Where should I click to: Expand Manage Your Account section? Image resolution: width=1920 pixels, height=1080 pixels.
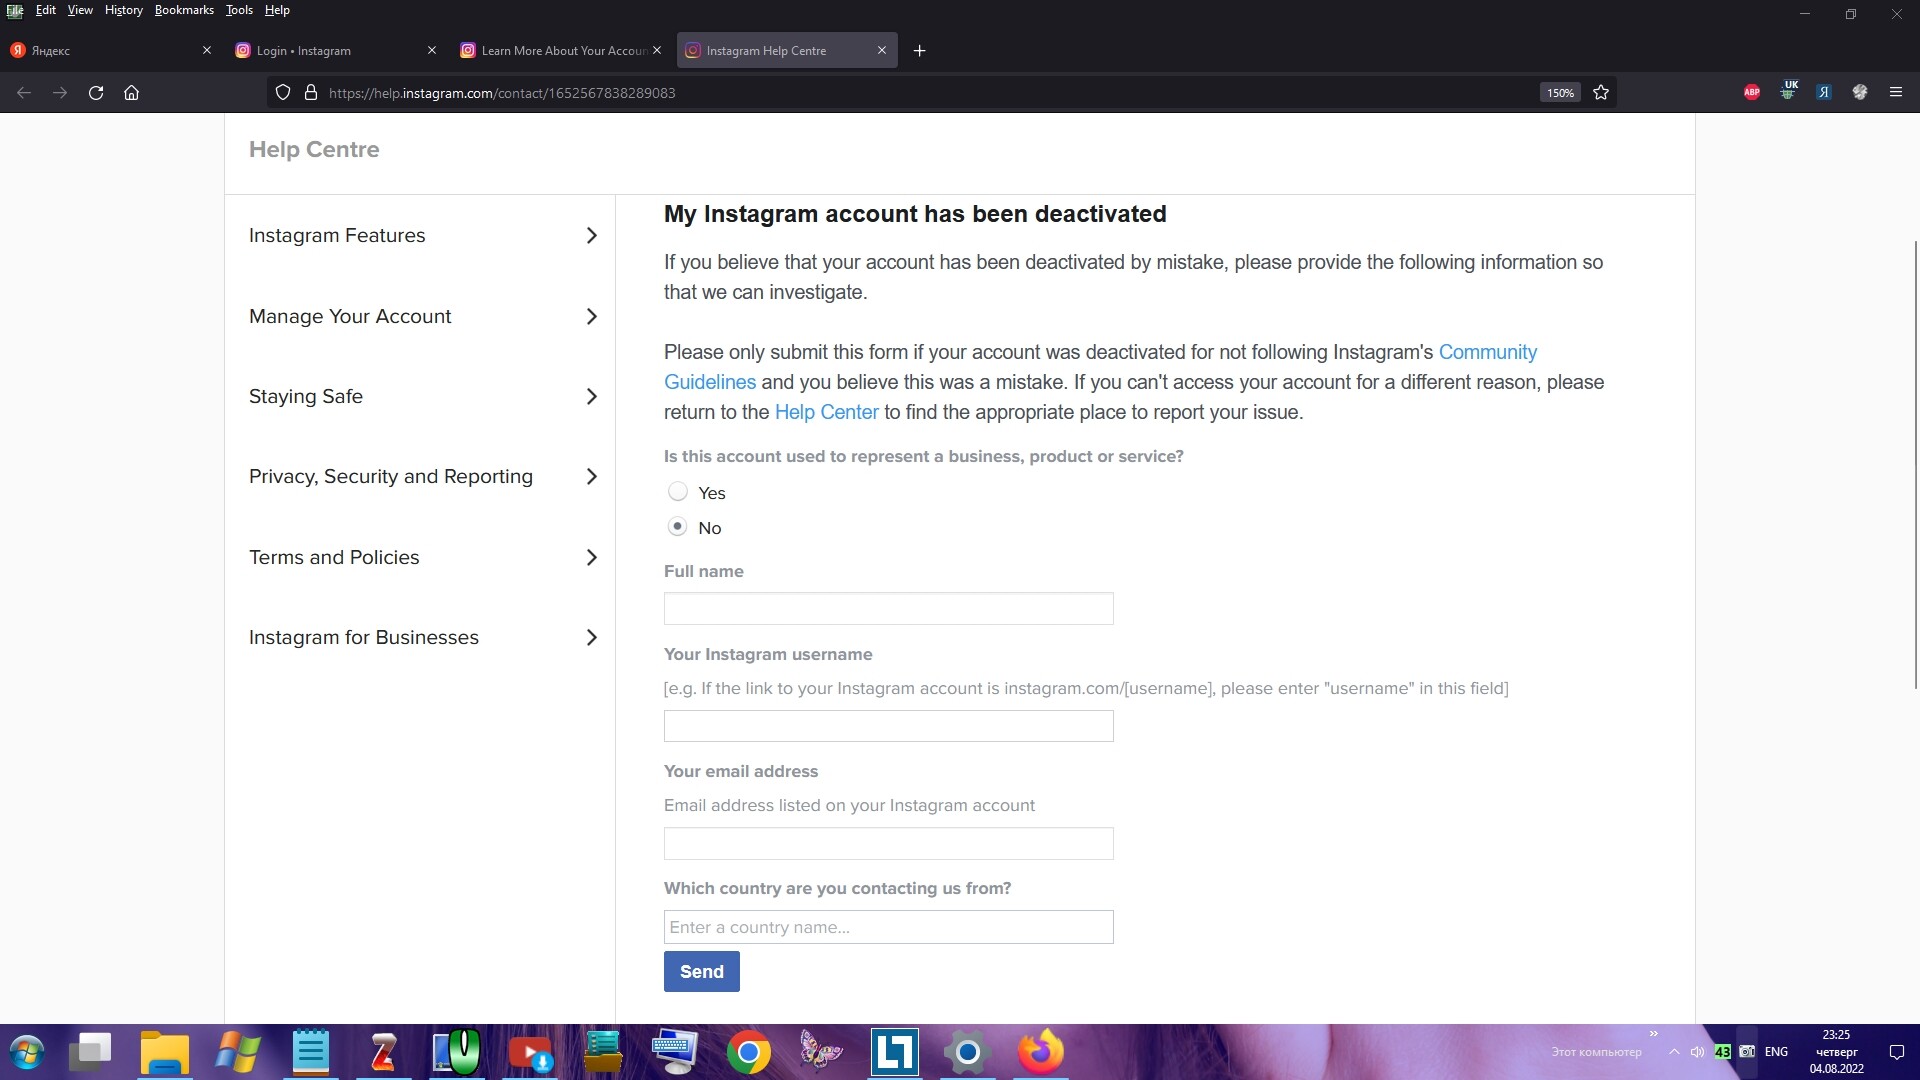[x=423, y=316]
